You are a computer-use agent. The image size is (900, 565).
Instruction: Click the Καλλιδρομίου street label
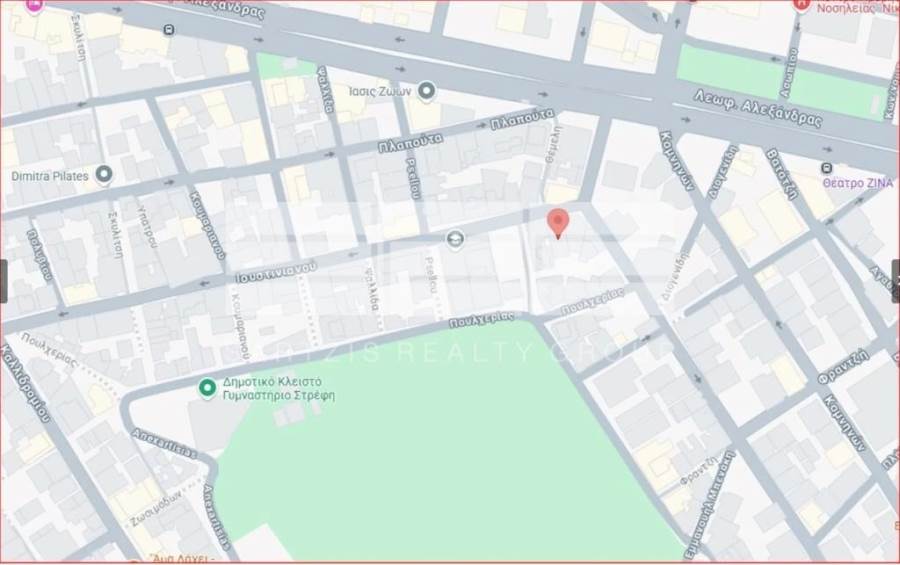pos(26,384)
